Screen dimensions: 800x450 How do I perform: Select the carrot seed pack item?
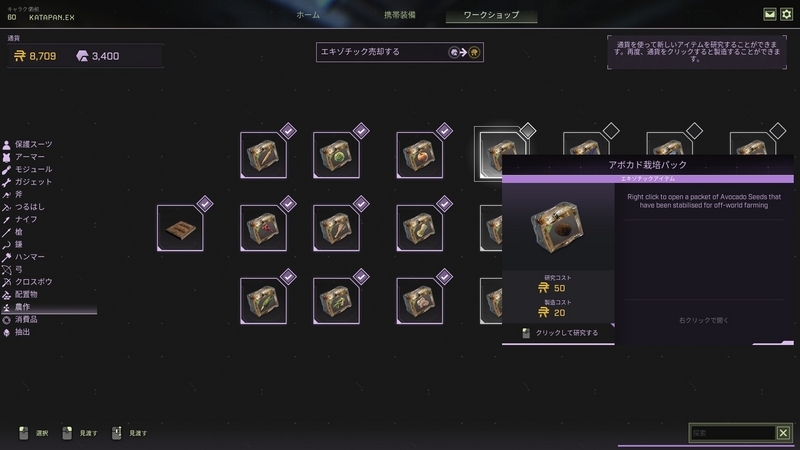click(x=263, y=155)
